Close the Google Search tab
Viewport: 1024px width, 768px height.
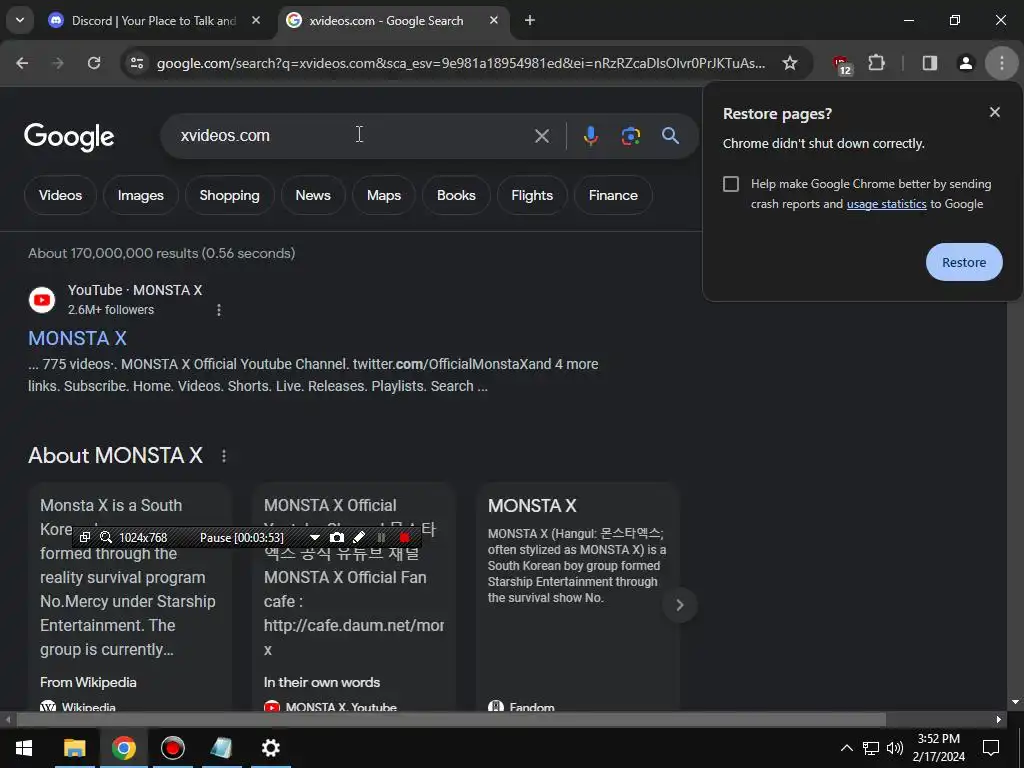(494, 20)
